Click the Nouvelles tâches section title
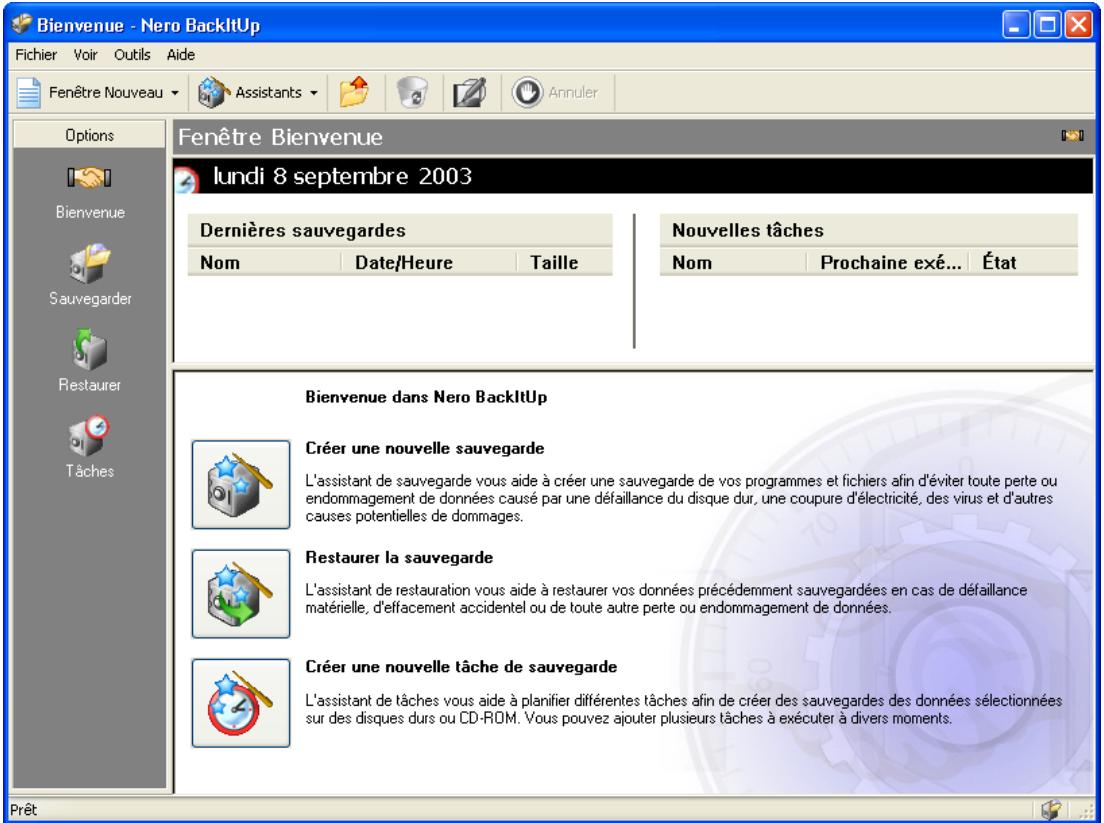 click(x=748, y=230)
